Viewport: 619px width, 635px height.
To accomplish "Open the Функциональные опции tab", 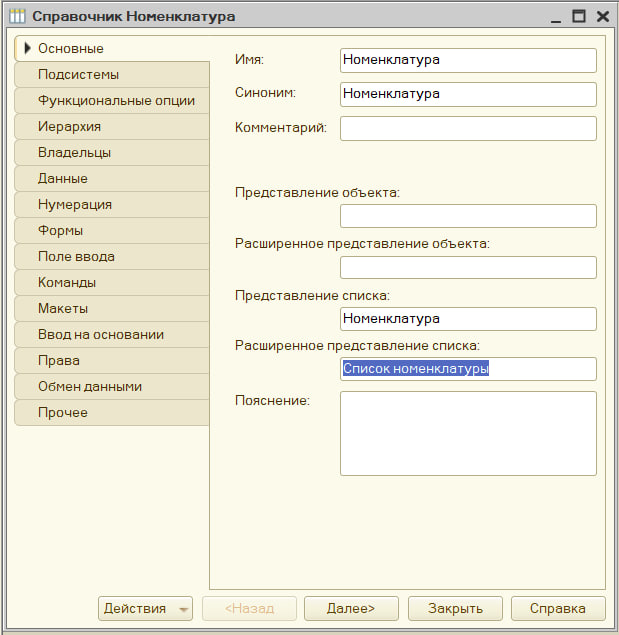I will [112, 100].
